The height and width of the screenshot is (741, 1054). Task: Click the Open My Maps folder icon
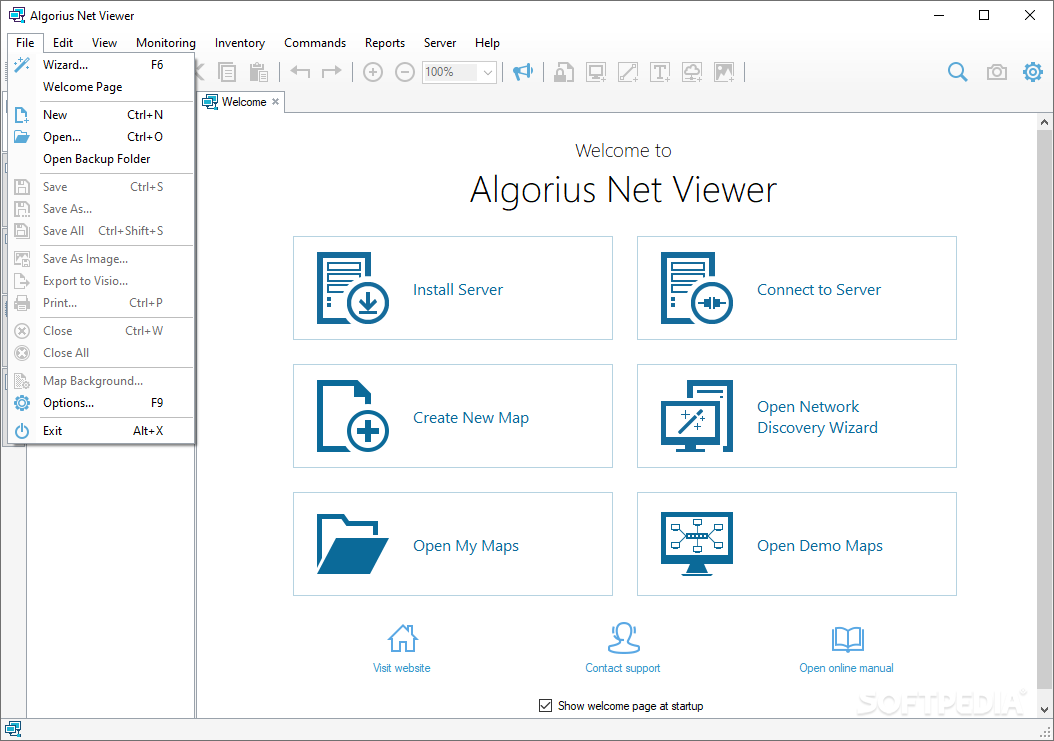[352, 544]
